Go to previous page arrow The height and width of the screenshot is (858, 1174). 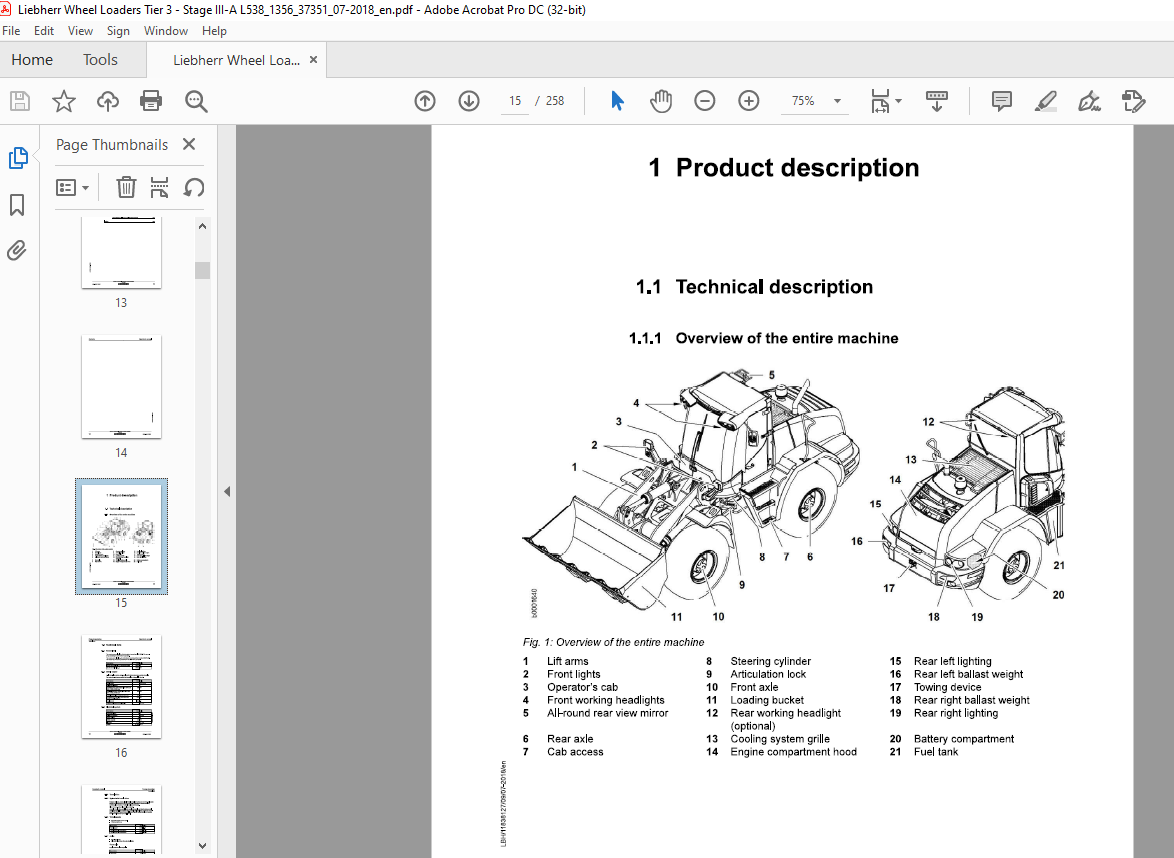tap(425, 101)
